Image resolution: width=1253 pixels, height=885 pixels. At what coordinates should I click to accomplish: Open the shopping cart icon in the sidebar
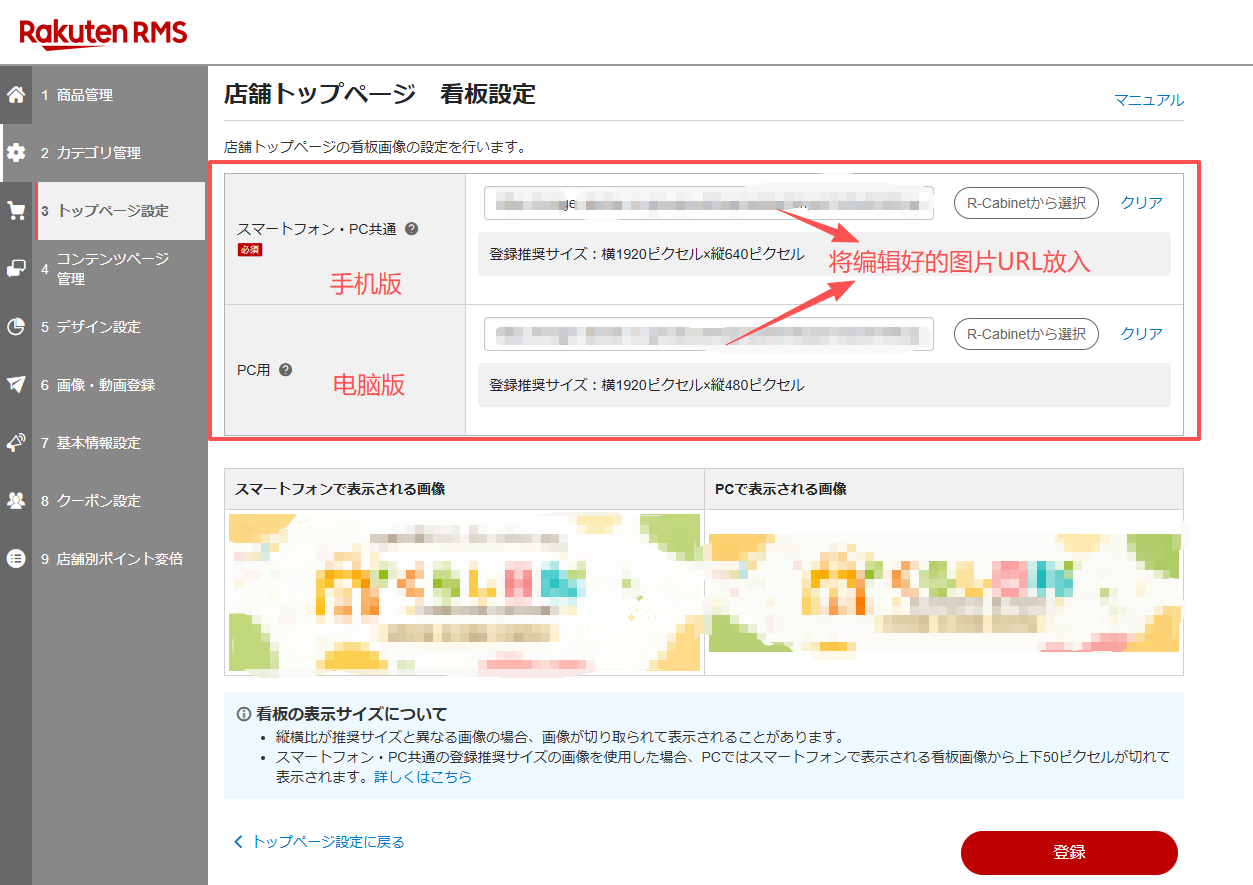coord(16,211)
